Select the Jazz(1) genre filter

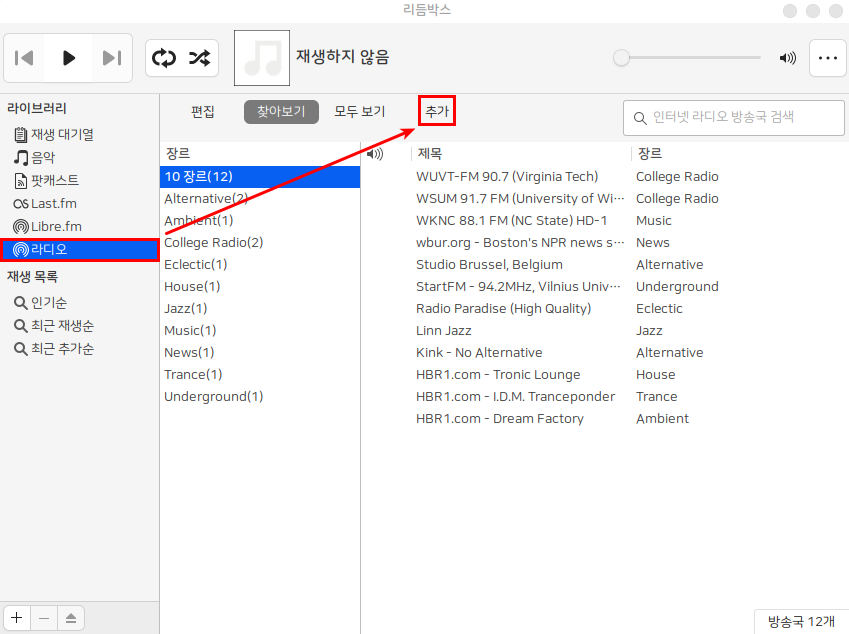tap(186, 308)
